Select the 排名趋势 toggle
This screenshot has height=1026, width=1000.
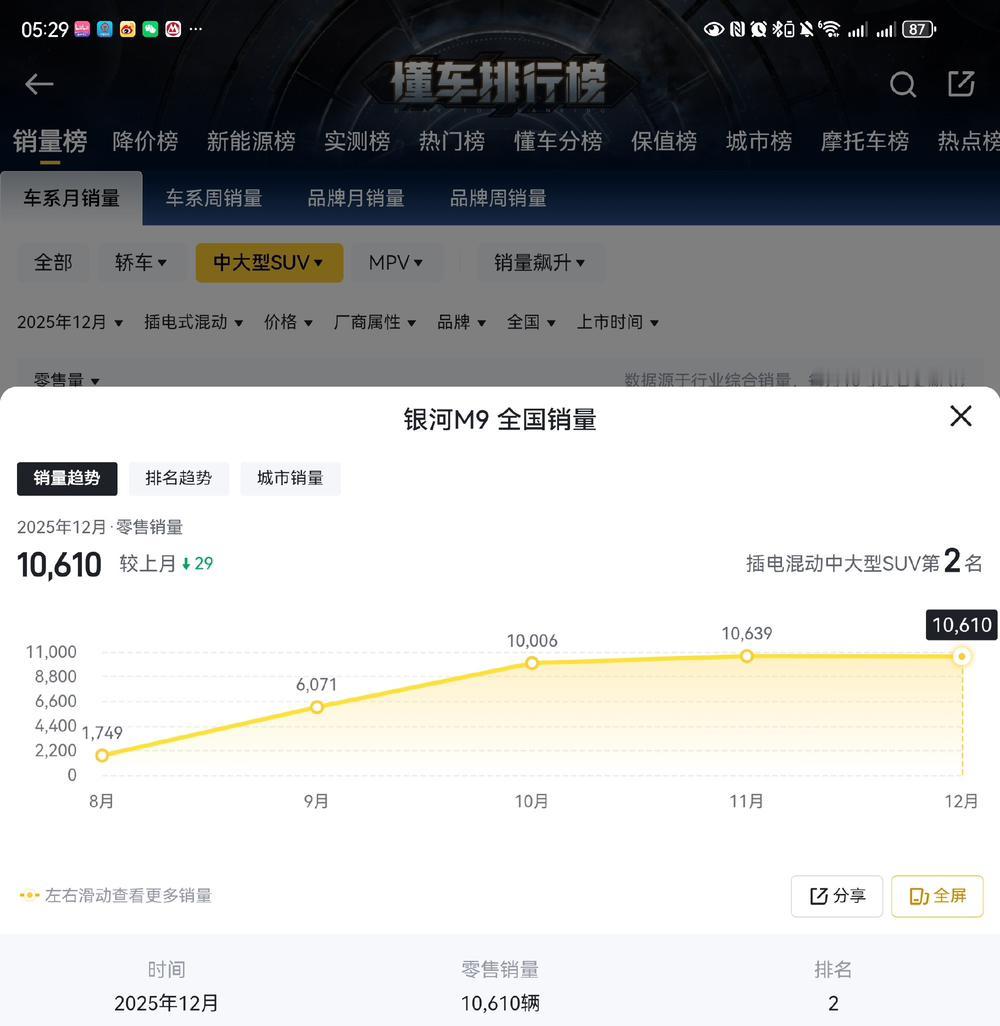[x=179, y=478]
